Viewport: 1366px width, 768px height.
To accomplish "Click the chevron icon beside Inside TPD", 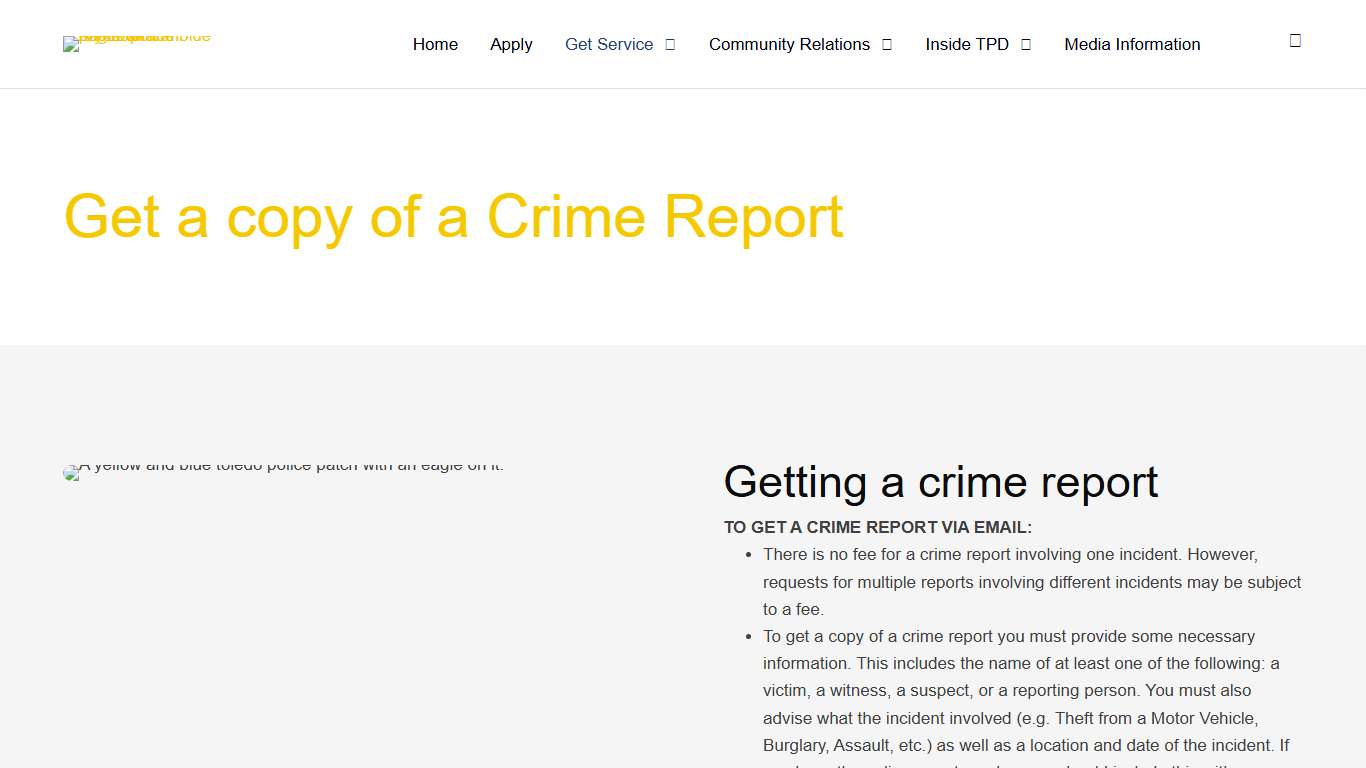I will (x=1025, y=44).
